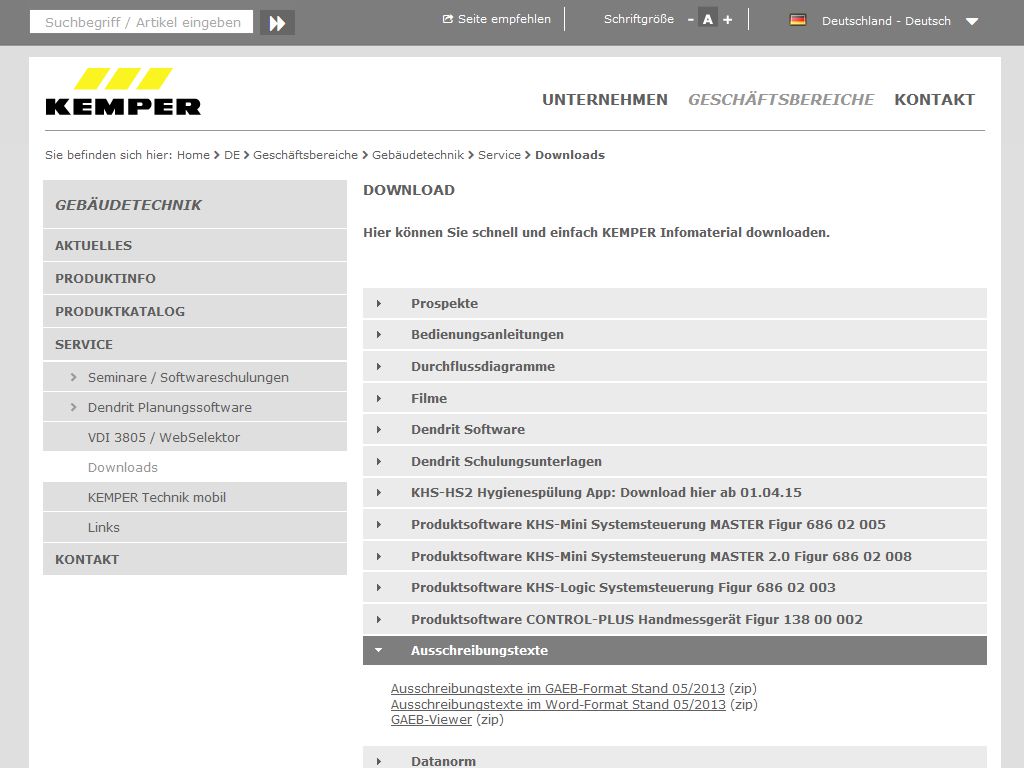Click Service in the breadcrumb

point(500,155)
